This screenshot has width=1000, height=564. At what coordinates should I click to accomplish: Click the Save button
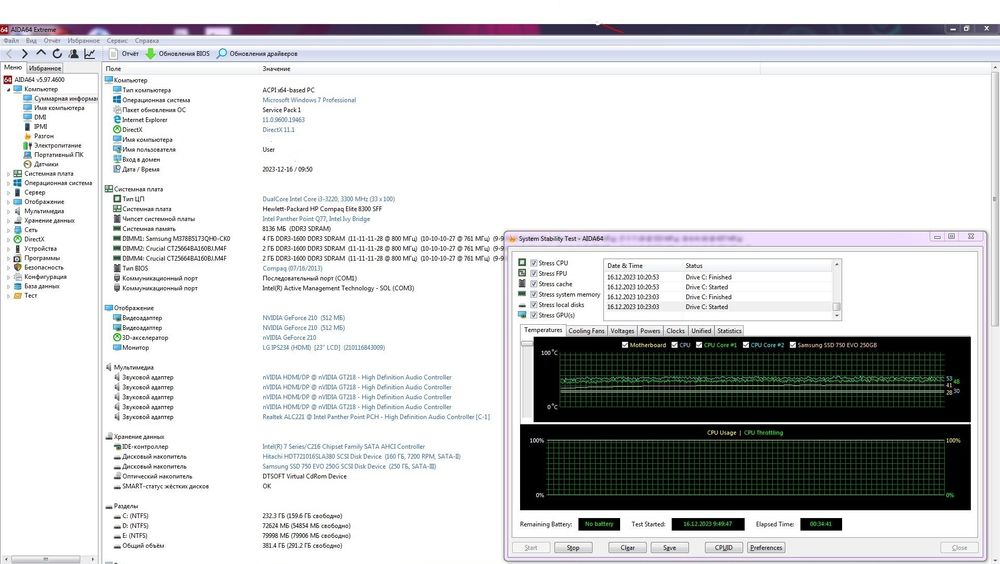[669, 547]
